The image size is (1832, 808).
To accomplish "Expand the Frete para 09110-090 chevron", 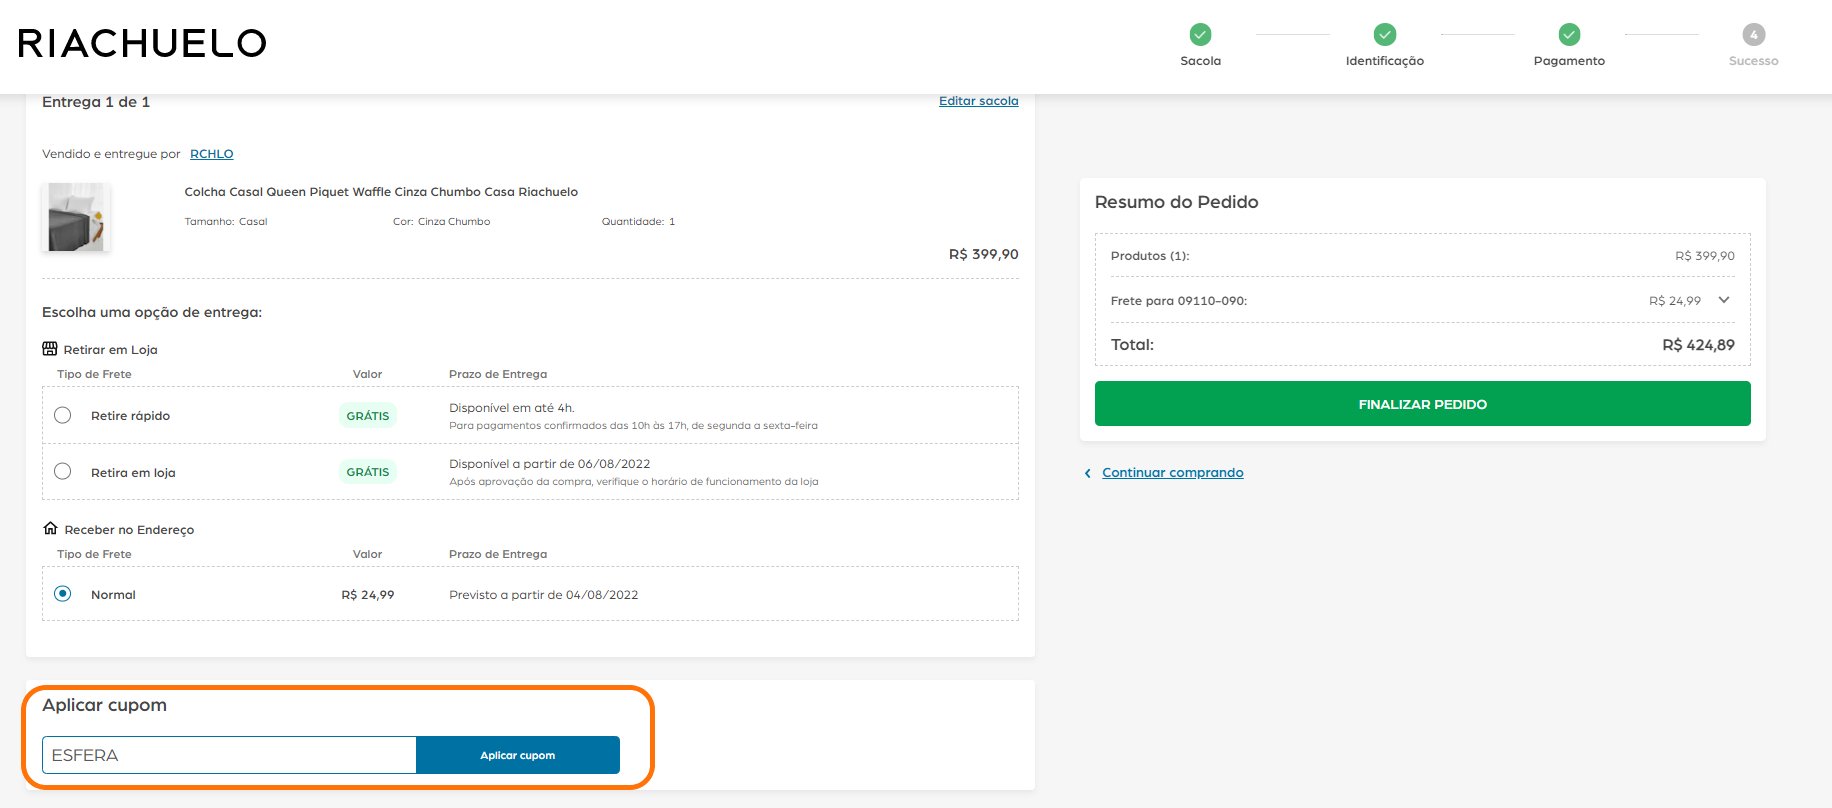I will click(x=1723, y=300).
